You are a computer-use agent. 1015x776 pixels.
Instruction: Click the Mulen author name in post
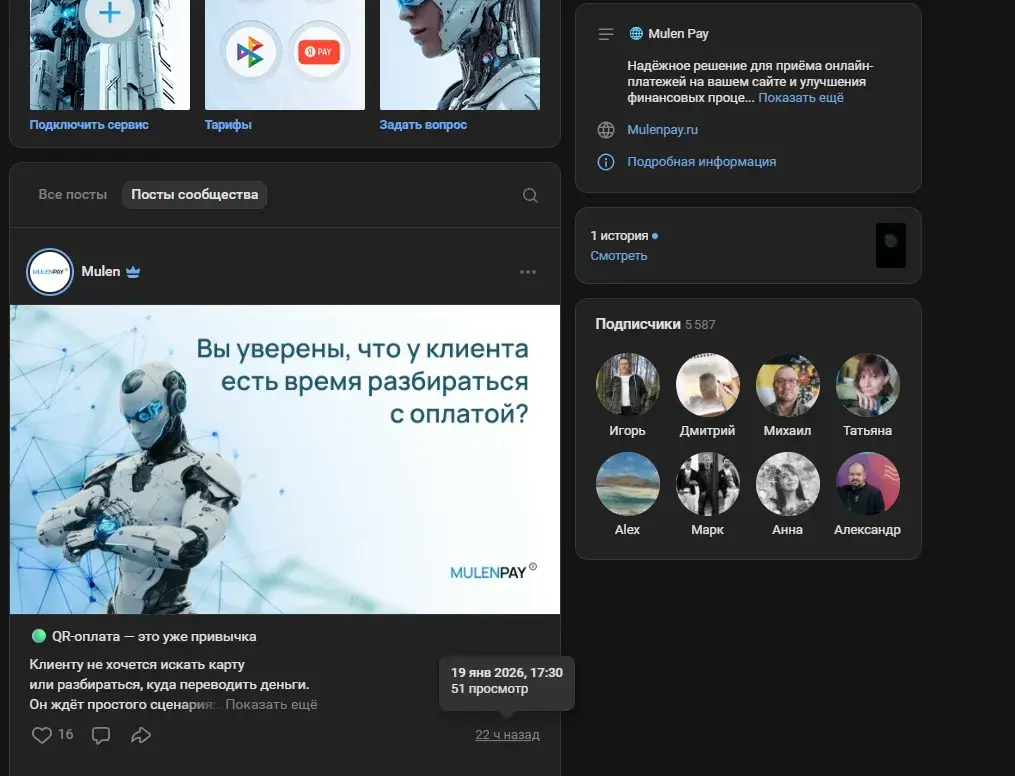[101, 272]
